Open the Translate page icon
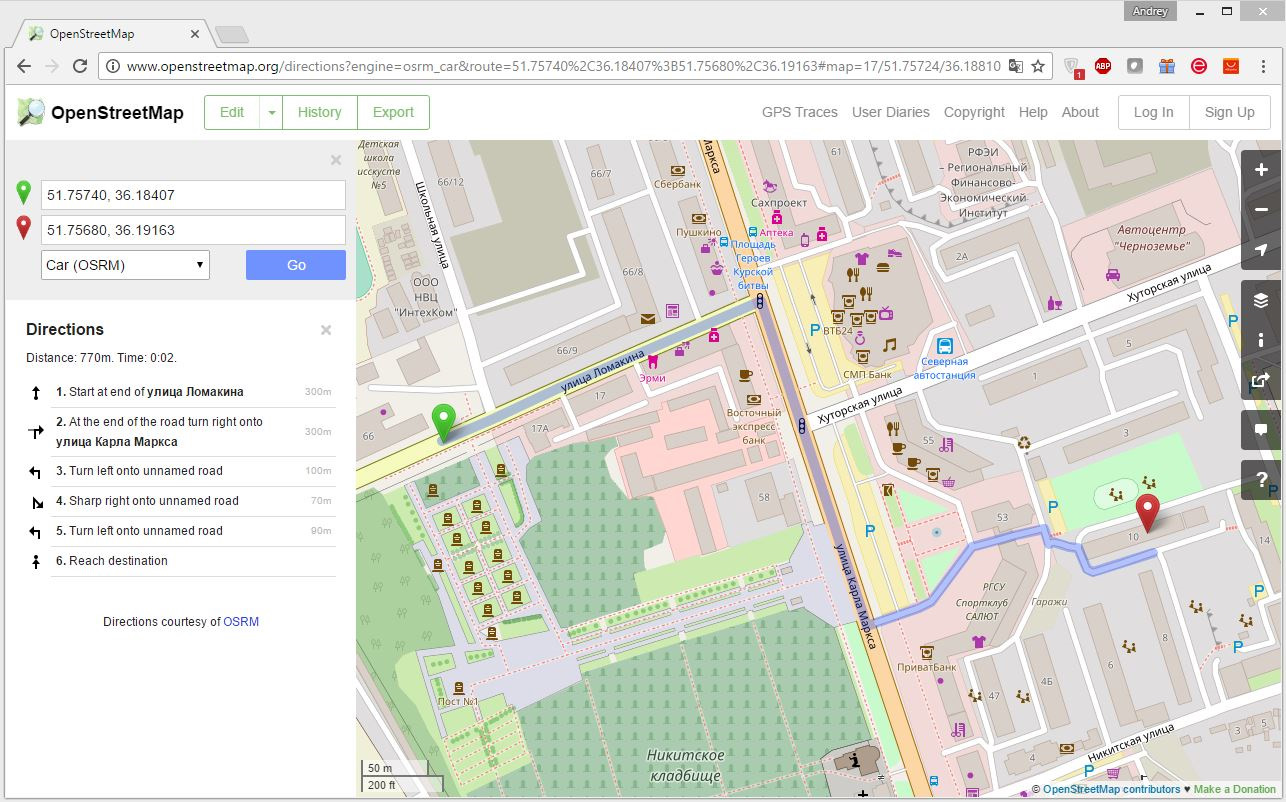The height and width of the screenshot is (802, 1286). point(1015,66)
